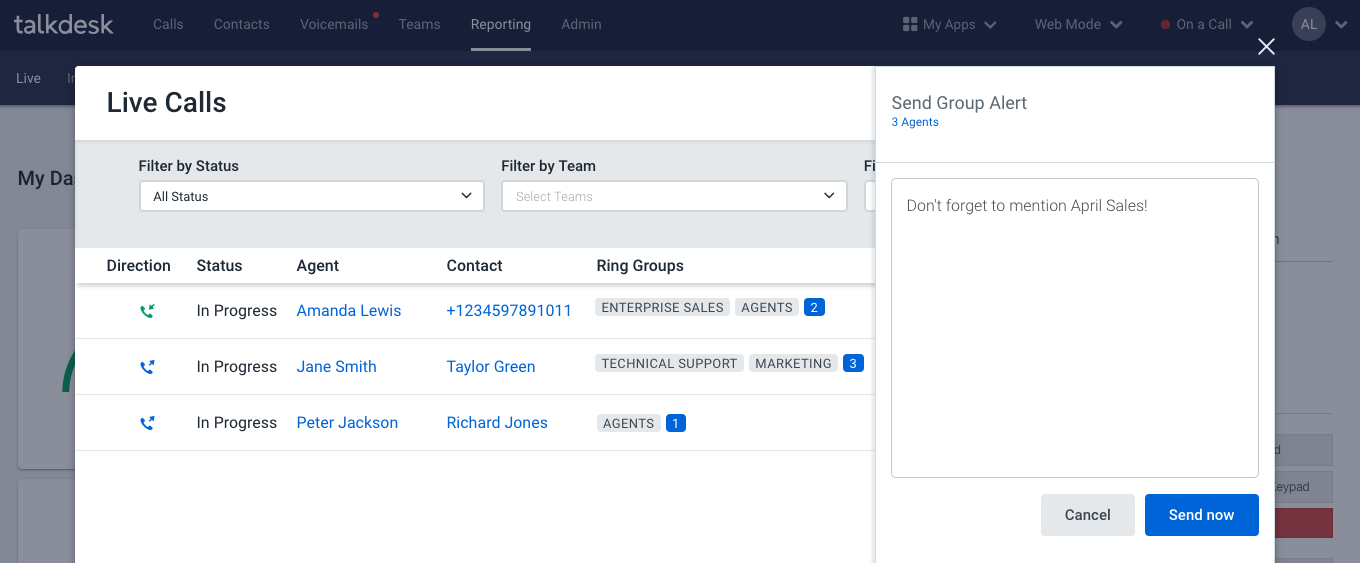The width and height of the screenshot is (1360, 563).
Task: Select the Reporting tab
Action: tap(501, 24)
